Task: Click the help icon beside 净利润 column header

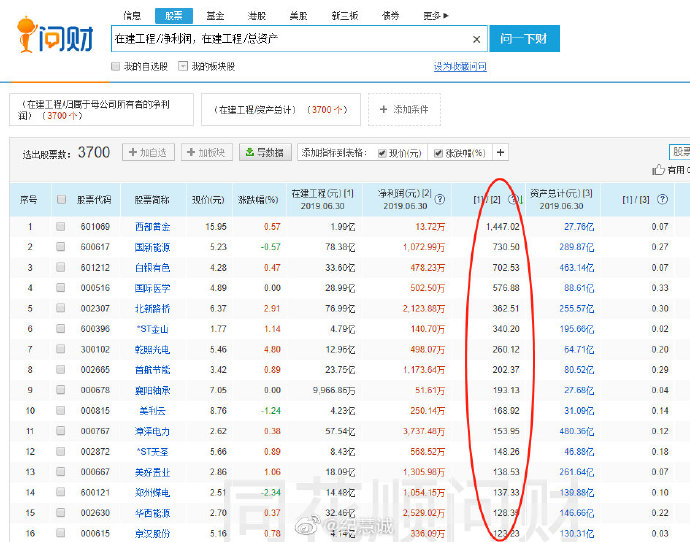Action: coord(440,199)
